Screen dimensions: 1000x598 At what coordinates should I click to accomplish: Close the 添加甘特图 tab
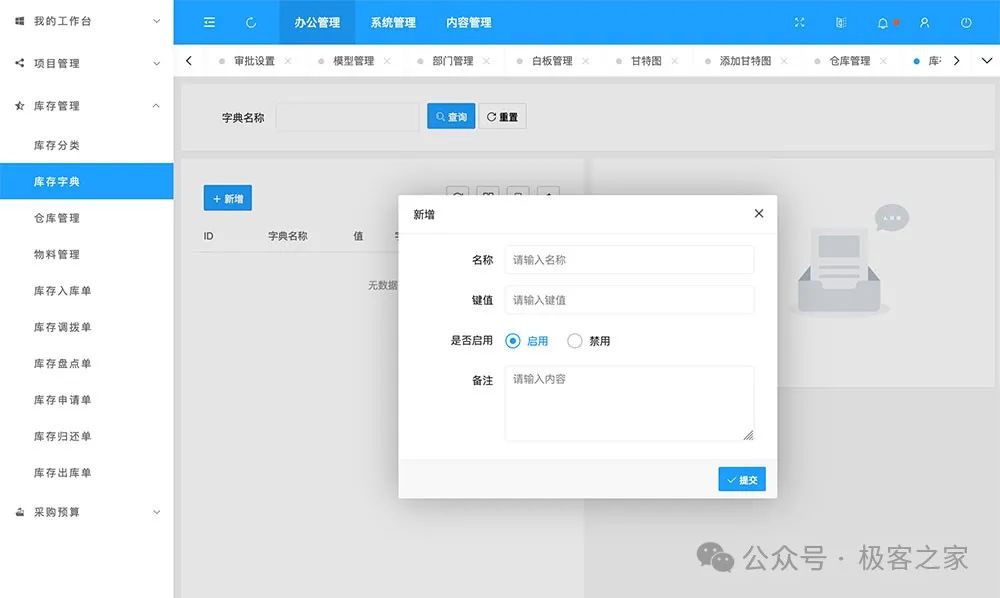(x=784, y=61)
